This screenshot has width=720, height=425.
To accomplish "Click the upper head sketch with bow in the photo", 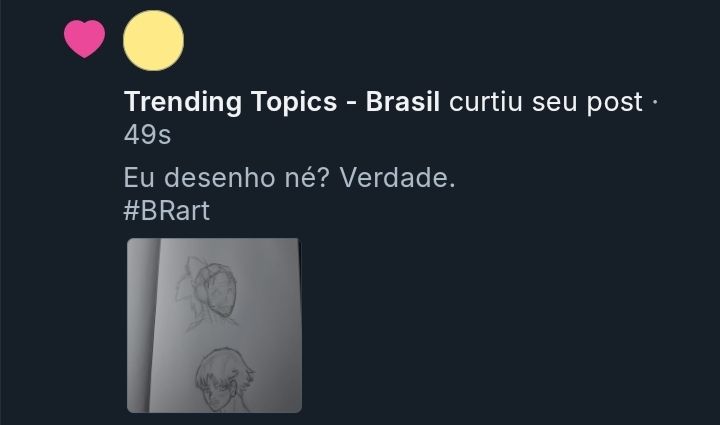I will [208, 292].
